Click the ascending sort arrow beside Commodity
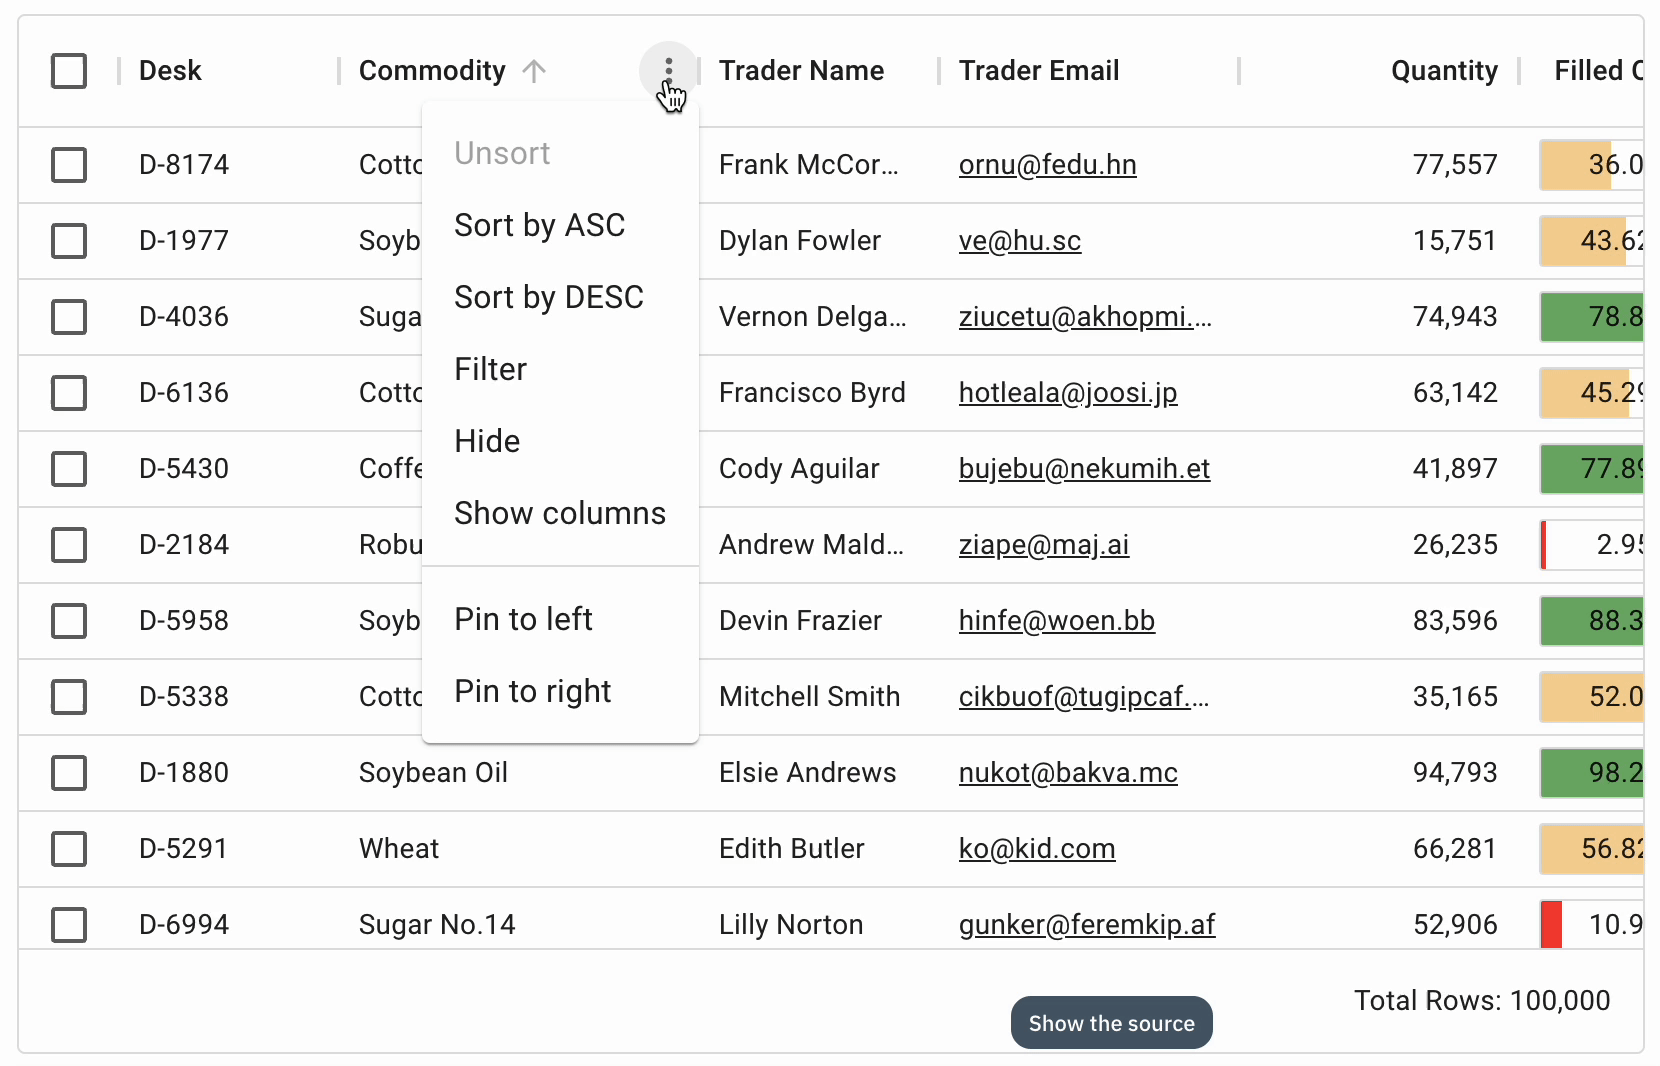This screenshot has width=1660, height=1066. pos(534,71)
